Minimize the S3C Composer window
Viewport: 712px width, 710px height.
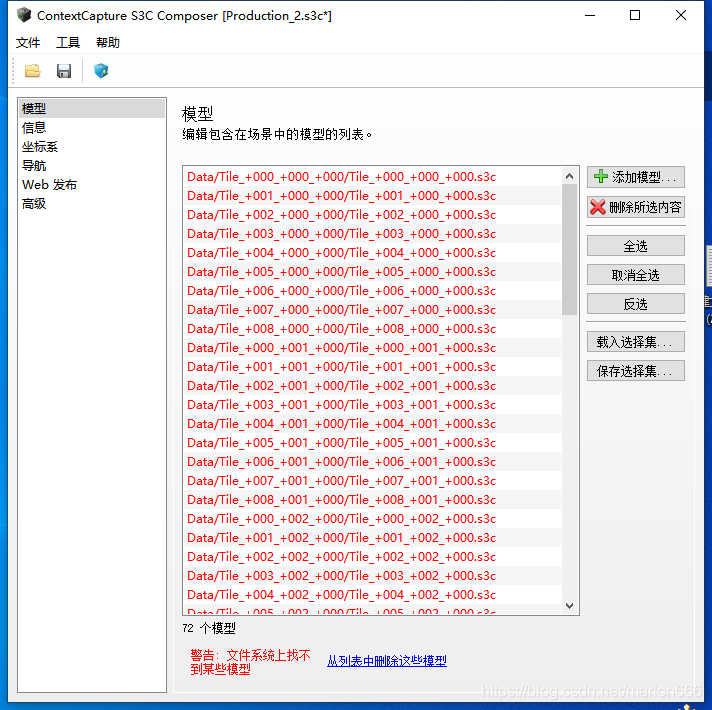[x=590, y=15]
